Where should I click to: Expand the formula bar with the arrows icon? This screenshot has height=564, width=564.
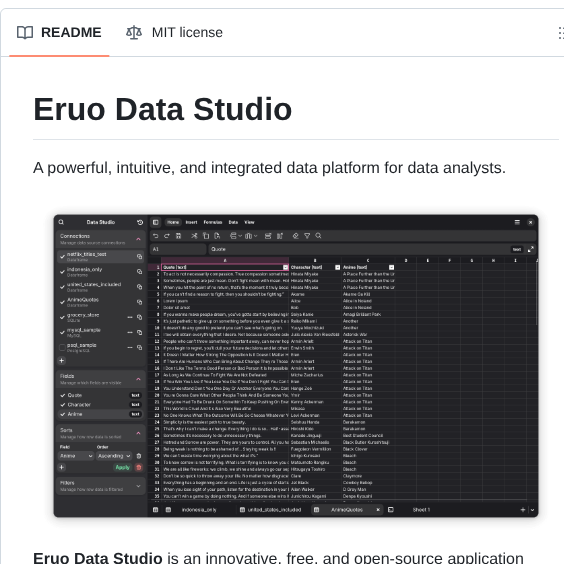pyautogui.click(x=531, y=249)
